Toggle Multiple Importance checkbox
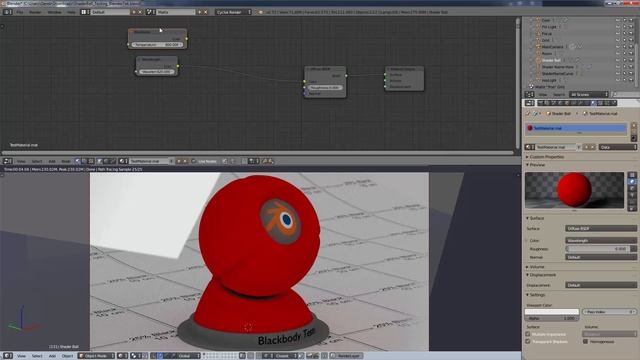 point(528,334)
